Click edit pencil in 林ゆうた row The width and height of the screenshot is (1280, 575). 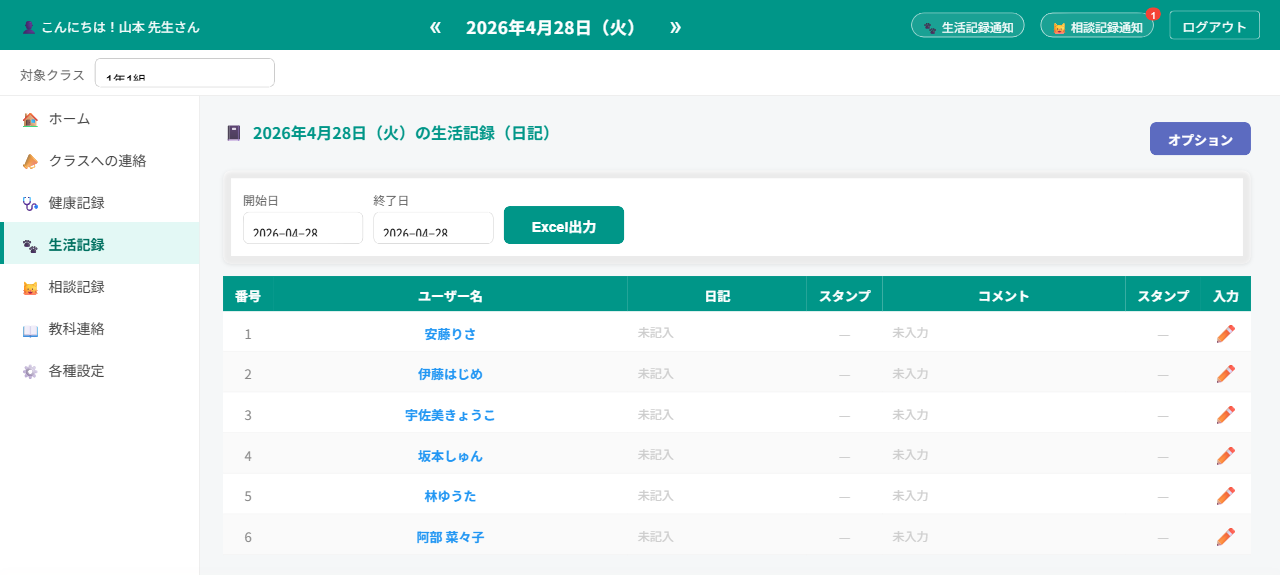(x=1225, y=496)
